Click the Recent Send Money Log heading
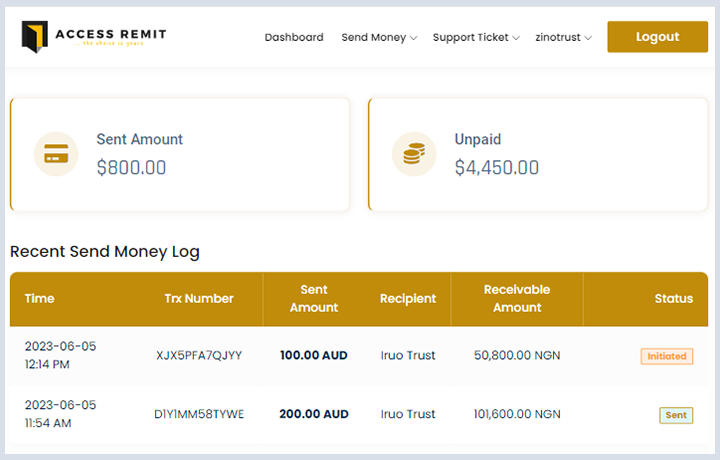This screenshot has width=720, height=460. [x=105, y=252]
